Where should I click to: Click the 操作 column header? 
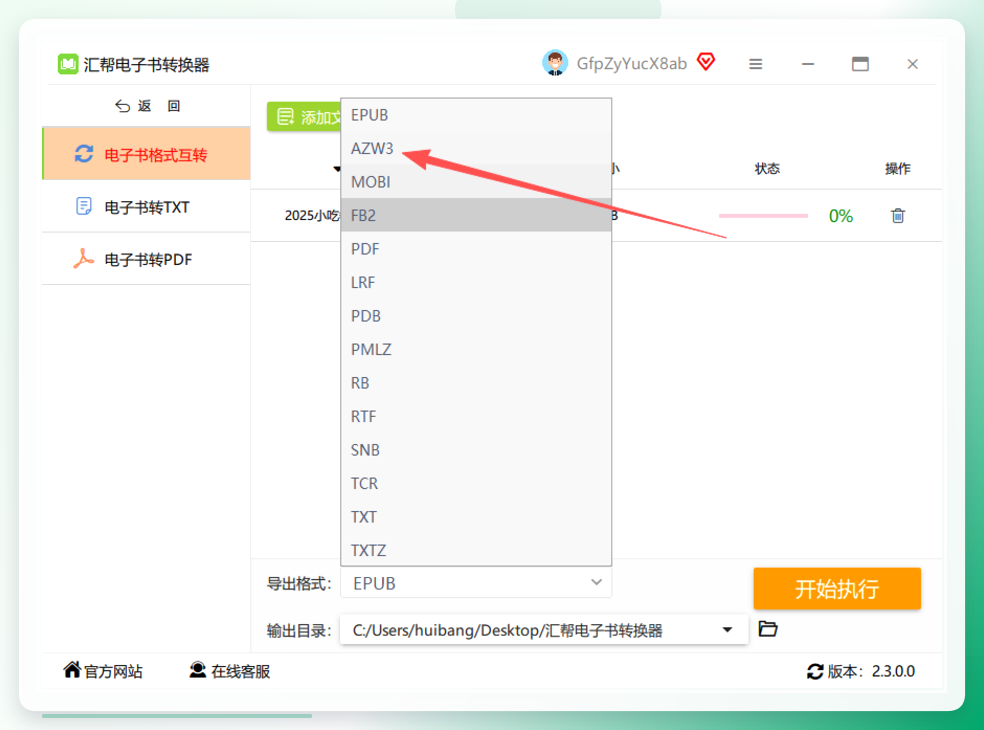click(x=897, y=168)
